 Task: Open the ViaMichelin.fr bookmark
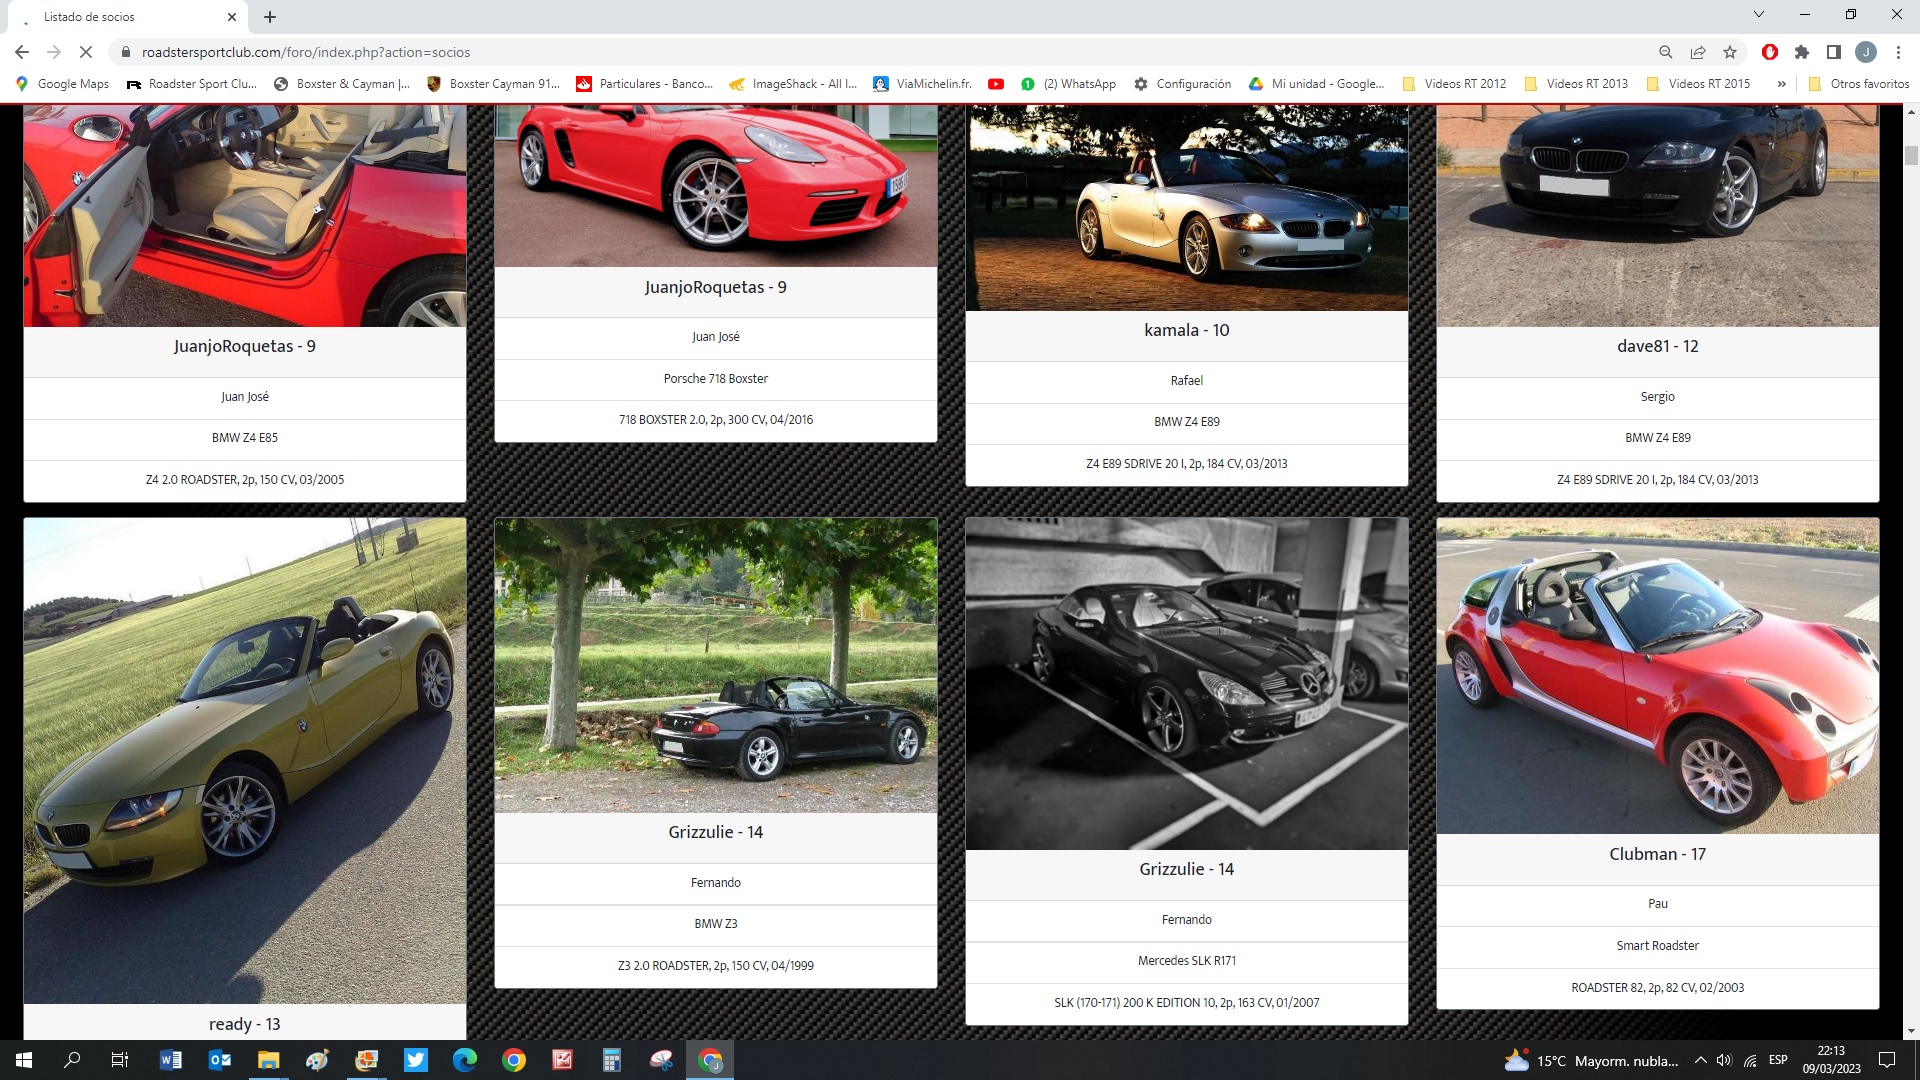pos(923,84)
